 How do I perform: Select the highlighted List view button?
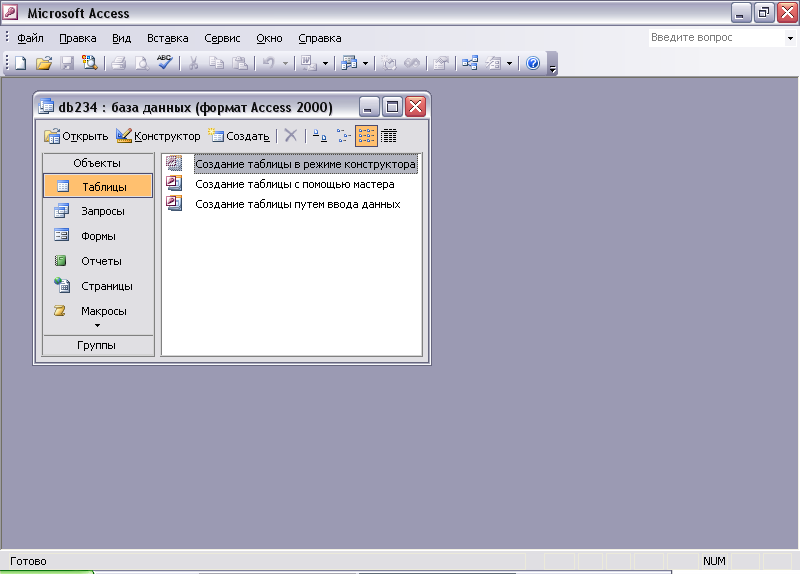[366, 136]
